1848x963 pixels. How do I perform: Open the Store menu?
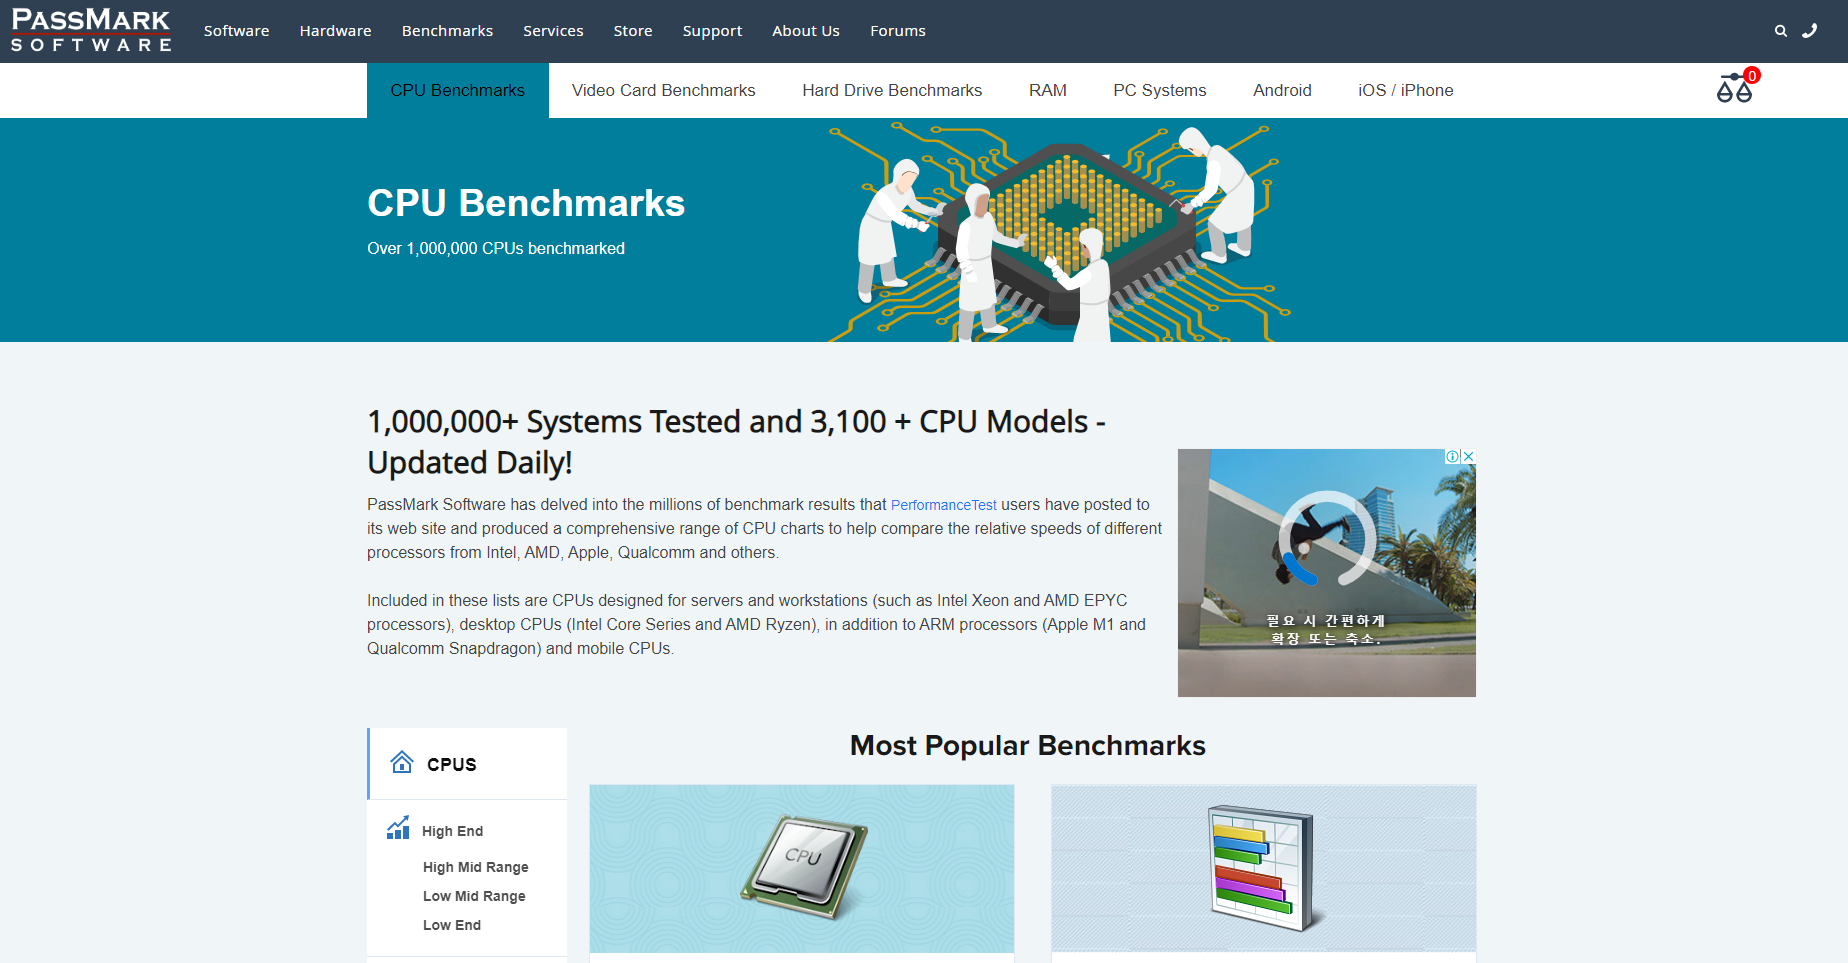[633, 31]
